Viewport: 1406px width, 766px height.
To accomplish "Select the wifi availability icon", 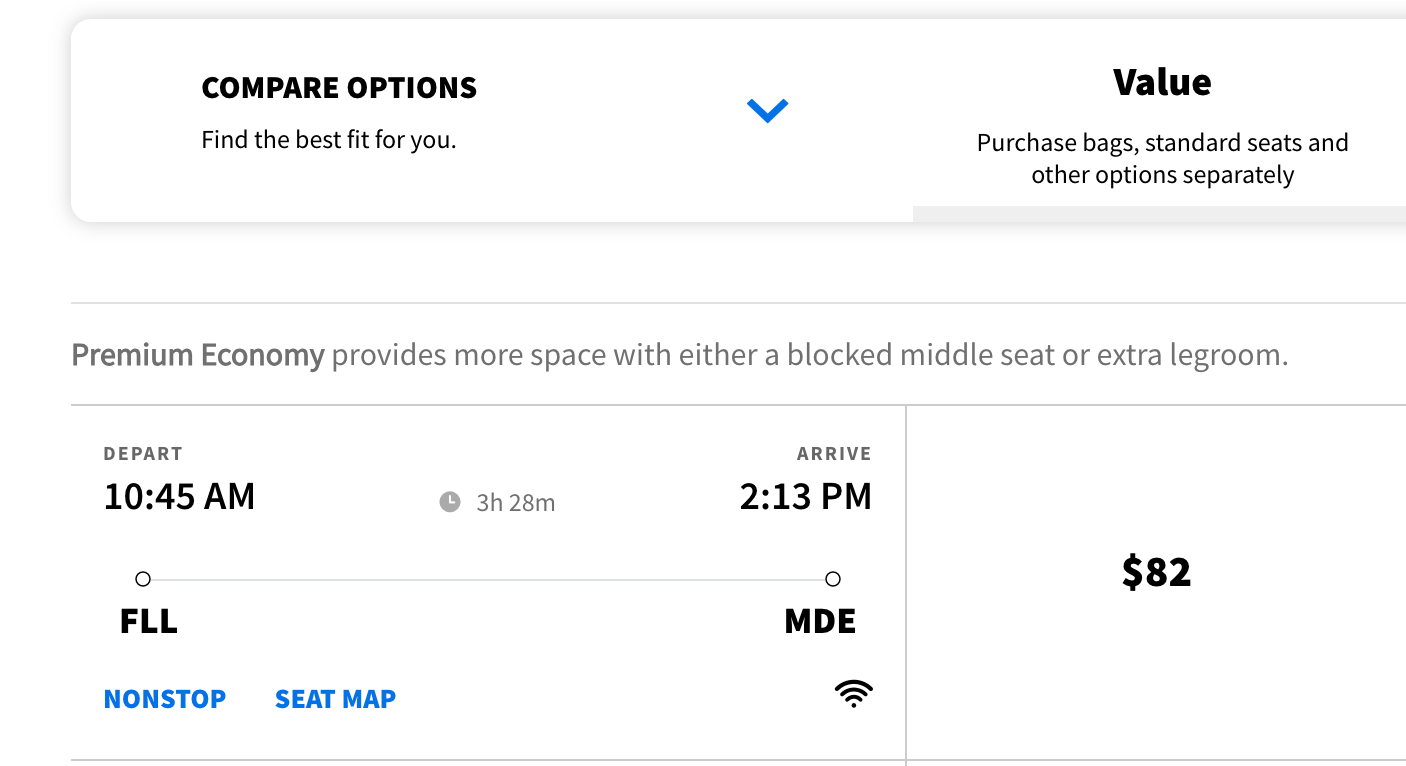I will click(852, 692).
